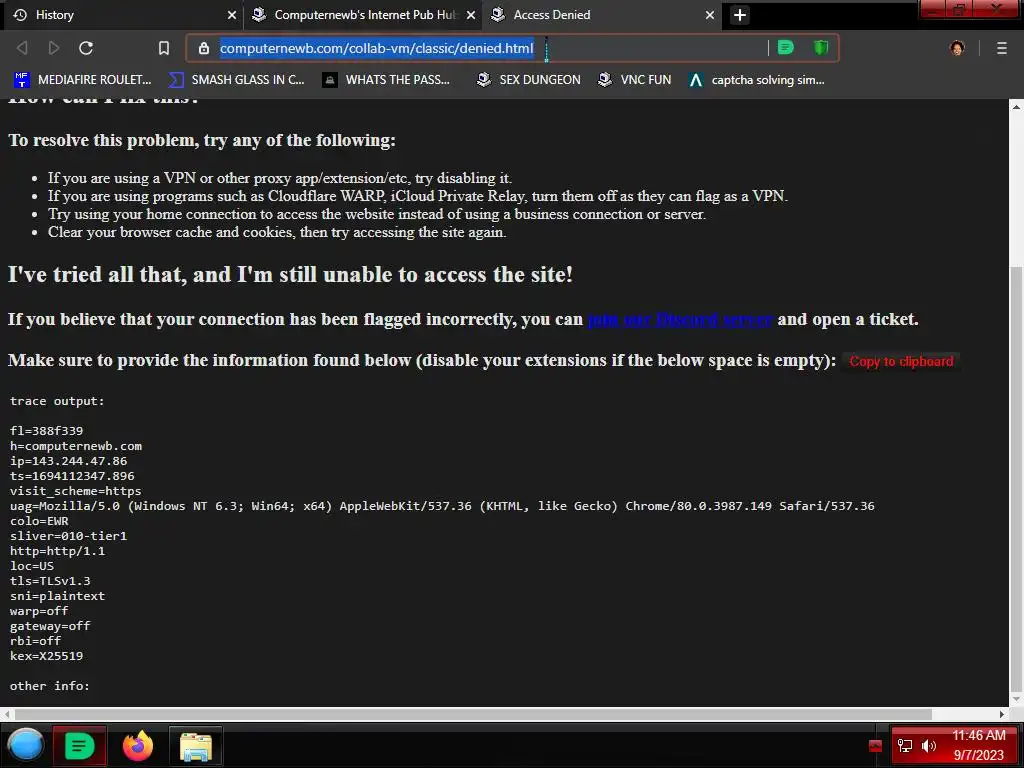Screen dimensions: 1024x768
Task: Click the URL in the address bar
Action: pyautogui.click(x=377, y=48)
